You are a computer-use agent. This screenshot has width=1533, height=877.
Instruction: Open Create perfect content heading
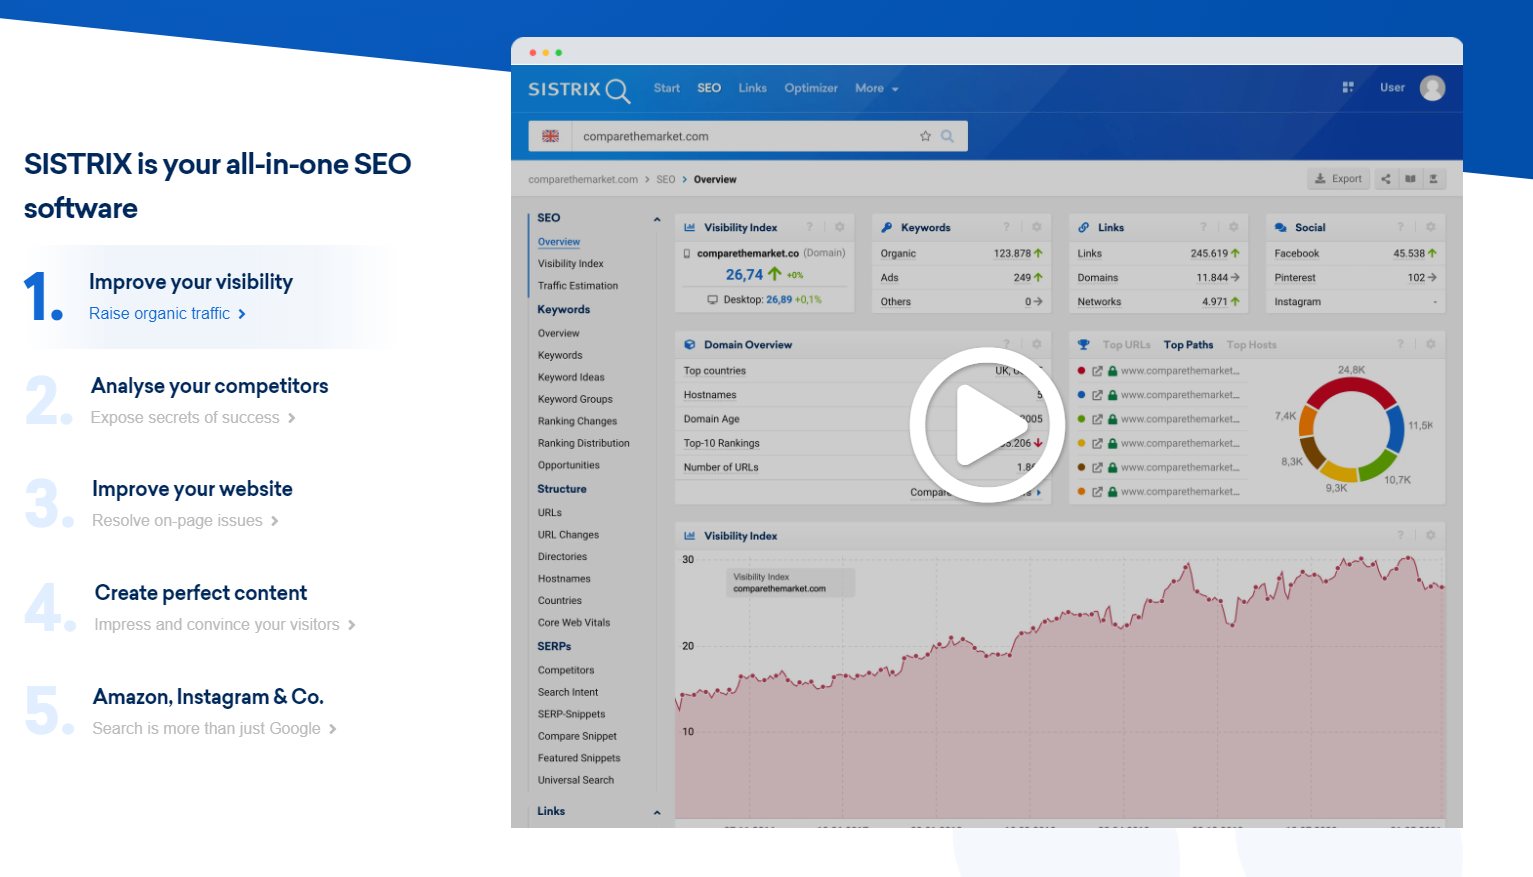coord(201,593)
